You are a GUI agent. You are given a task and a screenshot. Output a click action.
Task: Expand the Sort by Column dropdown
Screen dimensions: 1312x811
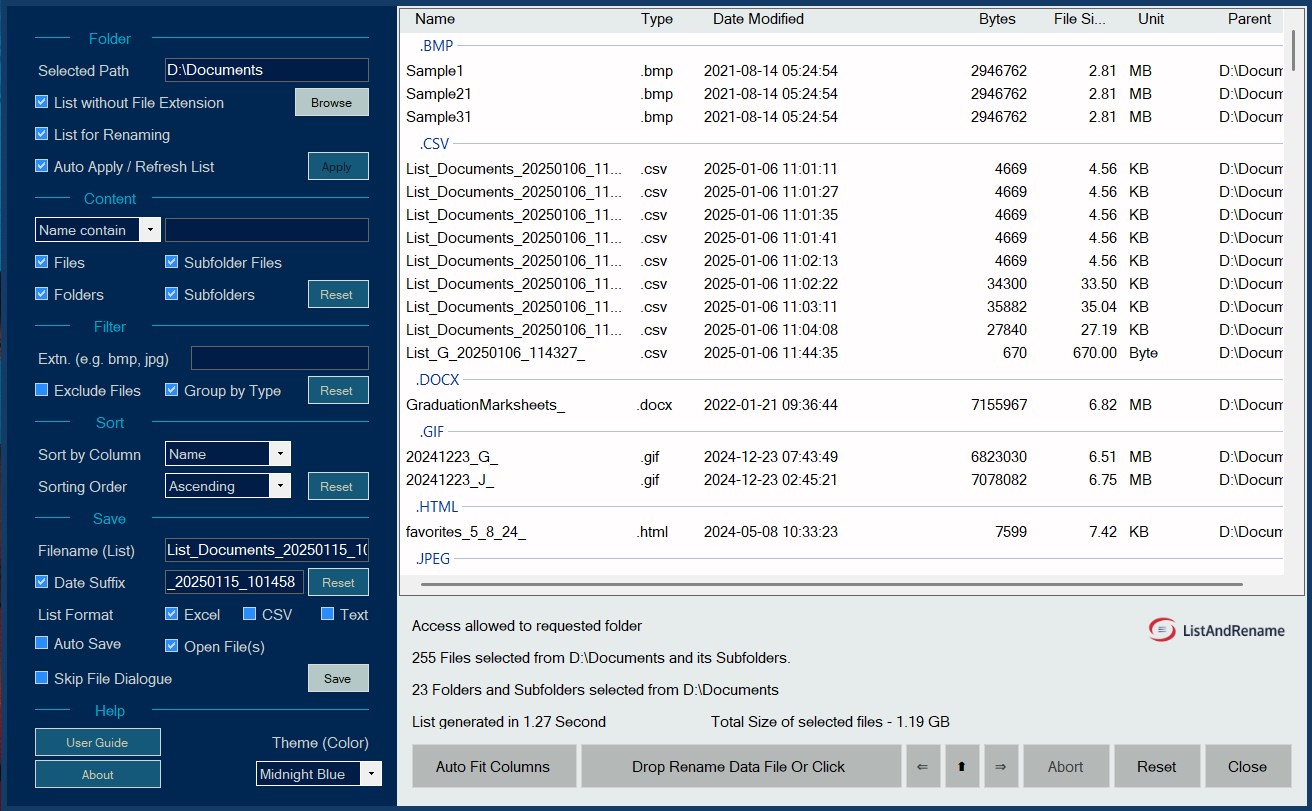228,454
